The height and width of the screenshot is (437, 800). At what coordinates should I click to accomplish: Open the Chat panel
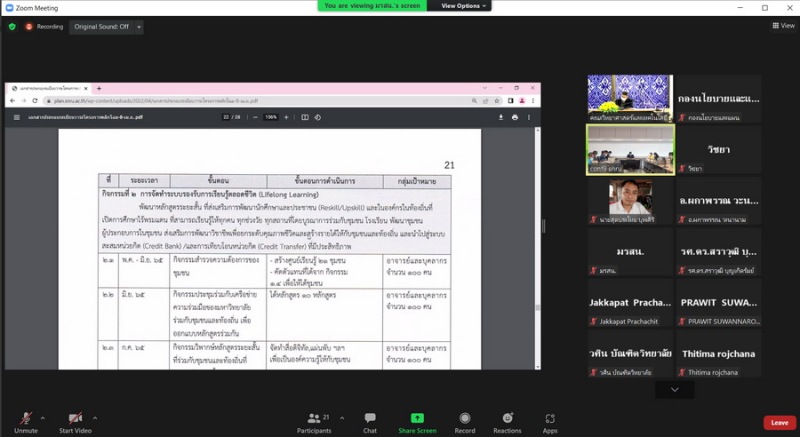(x=369, y=420)
